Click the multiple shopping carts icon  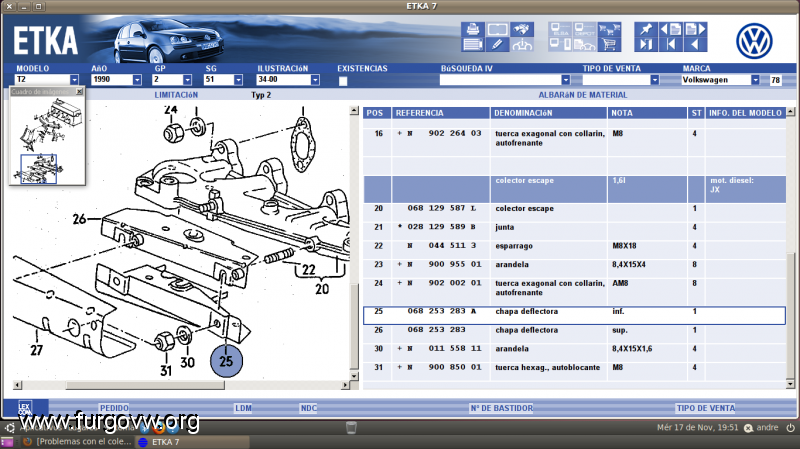[609, 29]
